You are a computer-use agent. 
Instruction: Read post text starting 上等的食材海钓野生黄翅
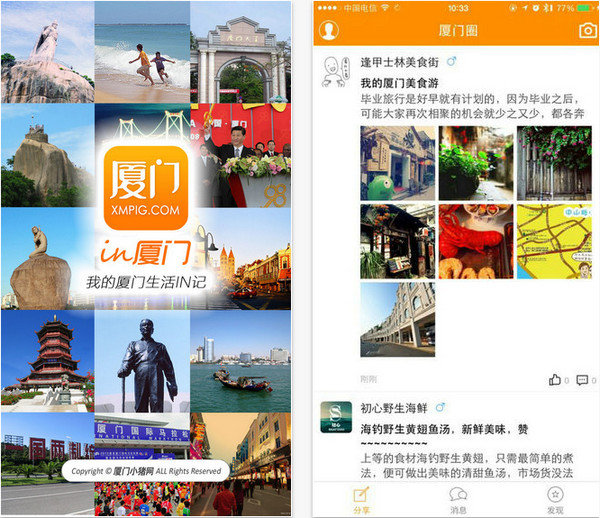[x=467, y=466]
